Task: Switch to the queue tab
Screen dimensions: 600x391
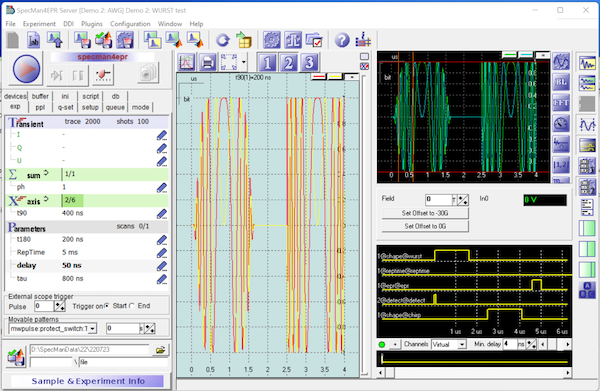Action: click(x=115, y=107)
